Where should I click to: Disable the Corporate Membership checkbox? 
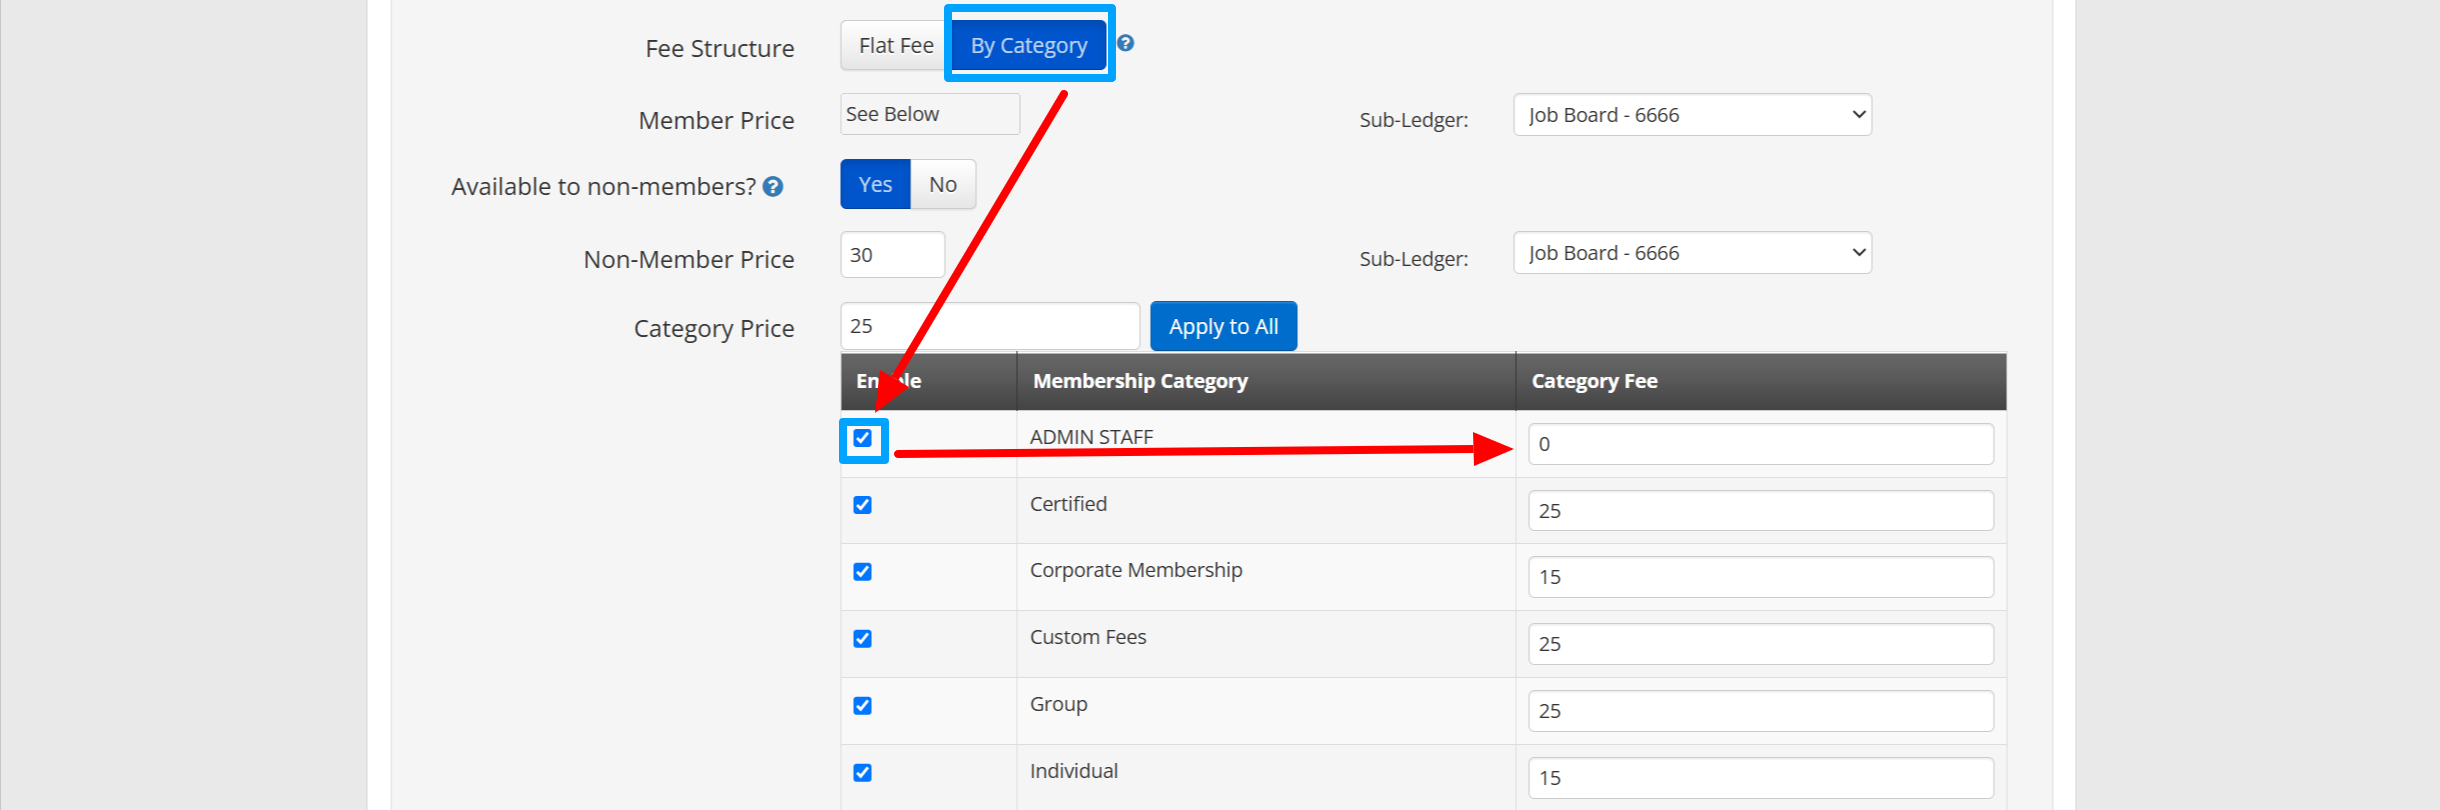(863, 572)
